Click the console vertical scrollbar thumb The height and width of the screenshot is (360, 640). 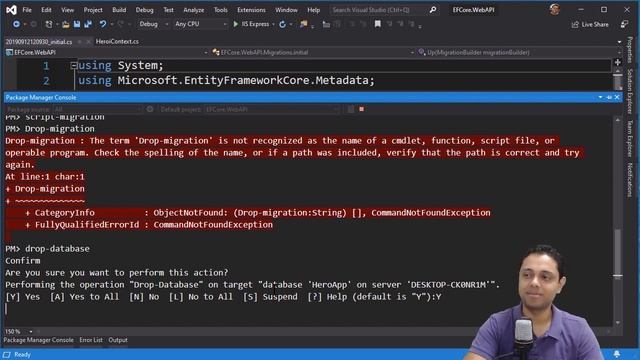(618, 253)
